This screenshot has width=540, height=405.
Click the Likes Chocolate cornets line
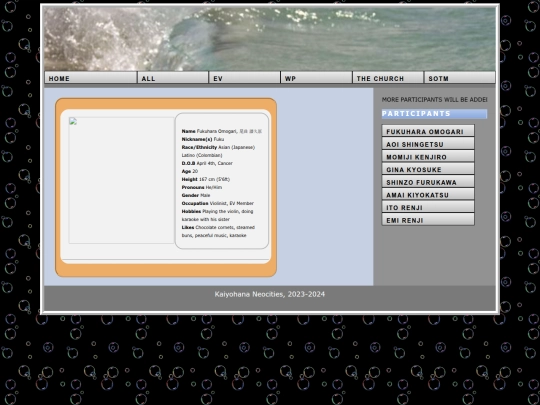218,231
